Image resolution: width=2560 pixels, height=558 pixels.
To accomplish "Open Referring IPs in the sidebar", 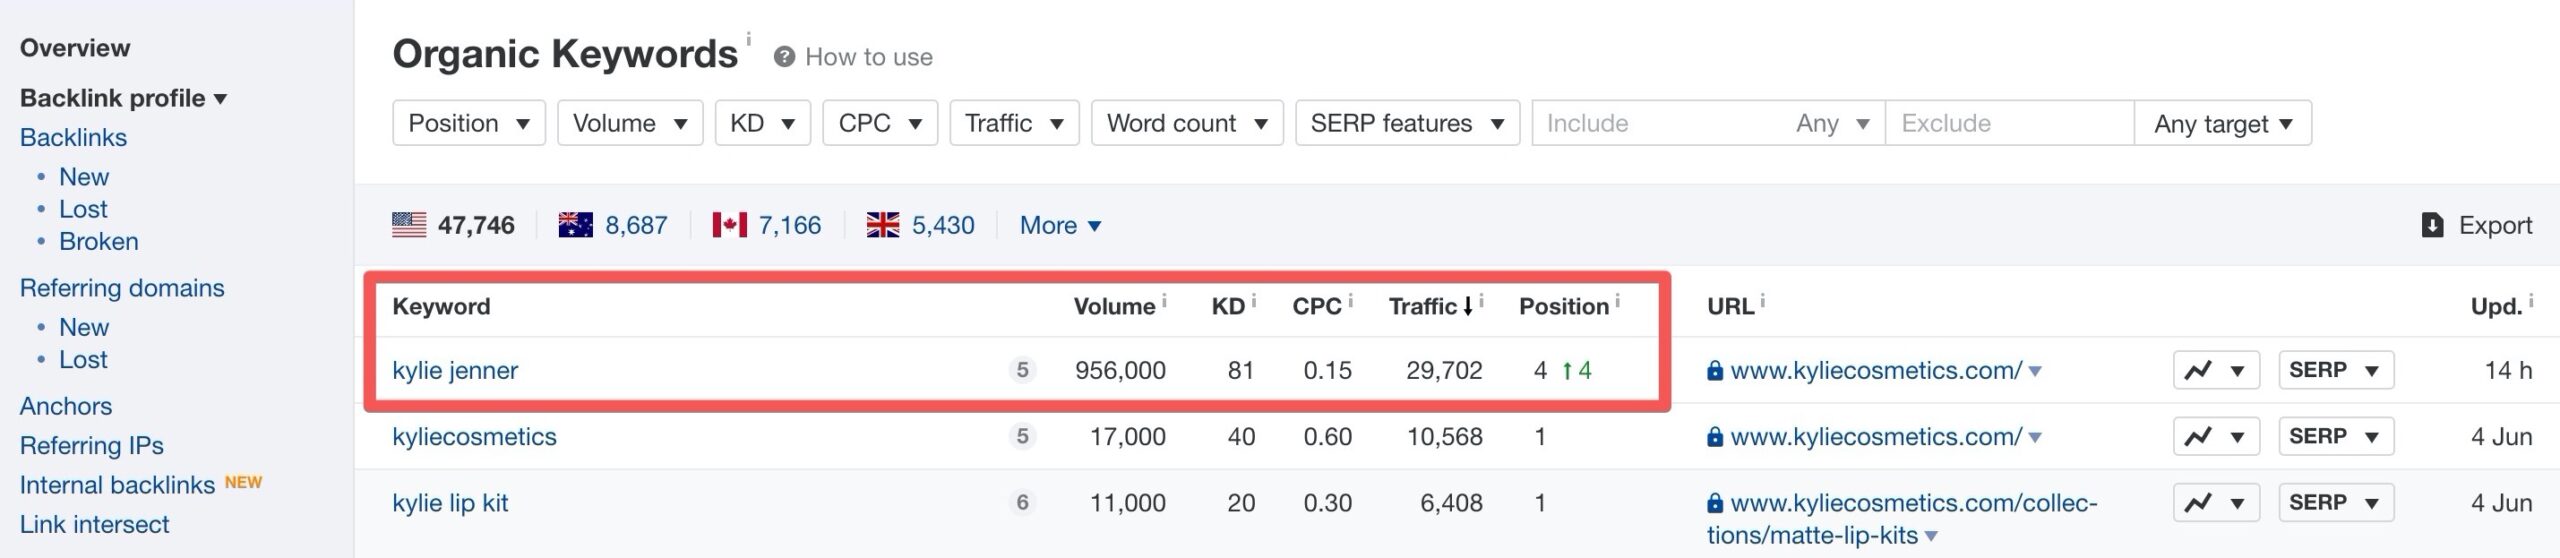I will coord(92,445).
